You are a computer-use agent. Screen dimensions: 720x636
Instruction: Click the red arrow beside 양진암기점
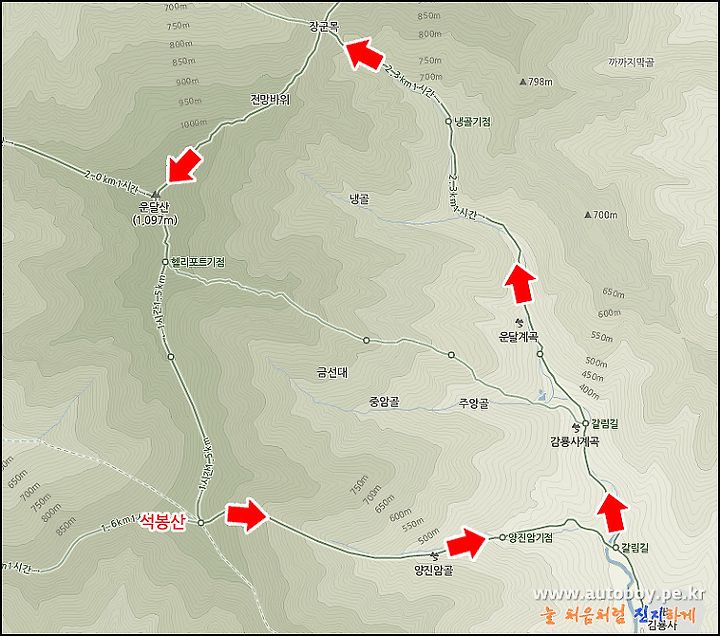tap(466, 543)
